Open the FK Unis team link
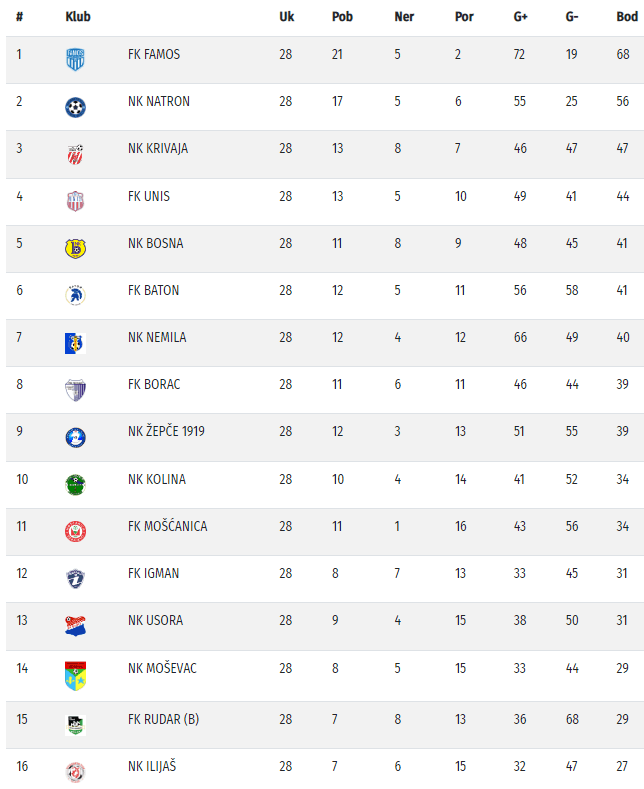644x789 pixels. pyautogui.click(x=149, y=196)
